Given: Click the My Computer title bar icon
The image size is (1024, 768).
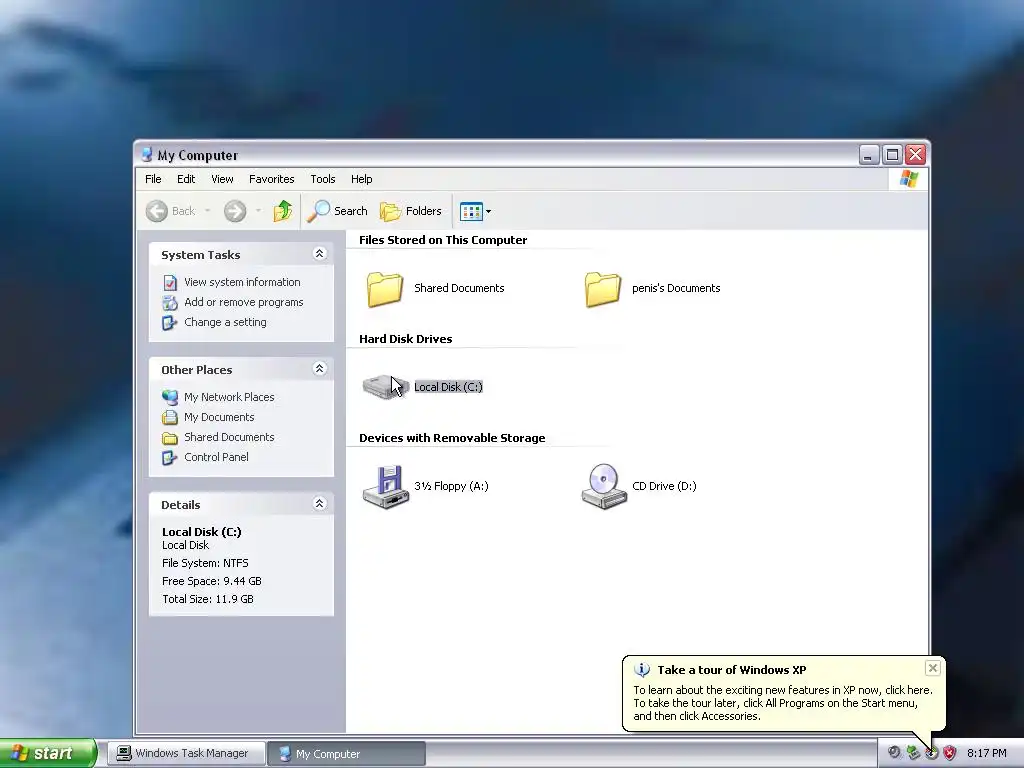Looking at the screenshot, I should pyautogui.click(x=147, y=155).
